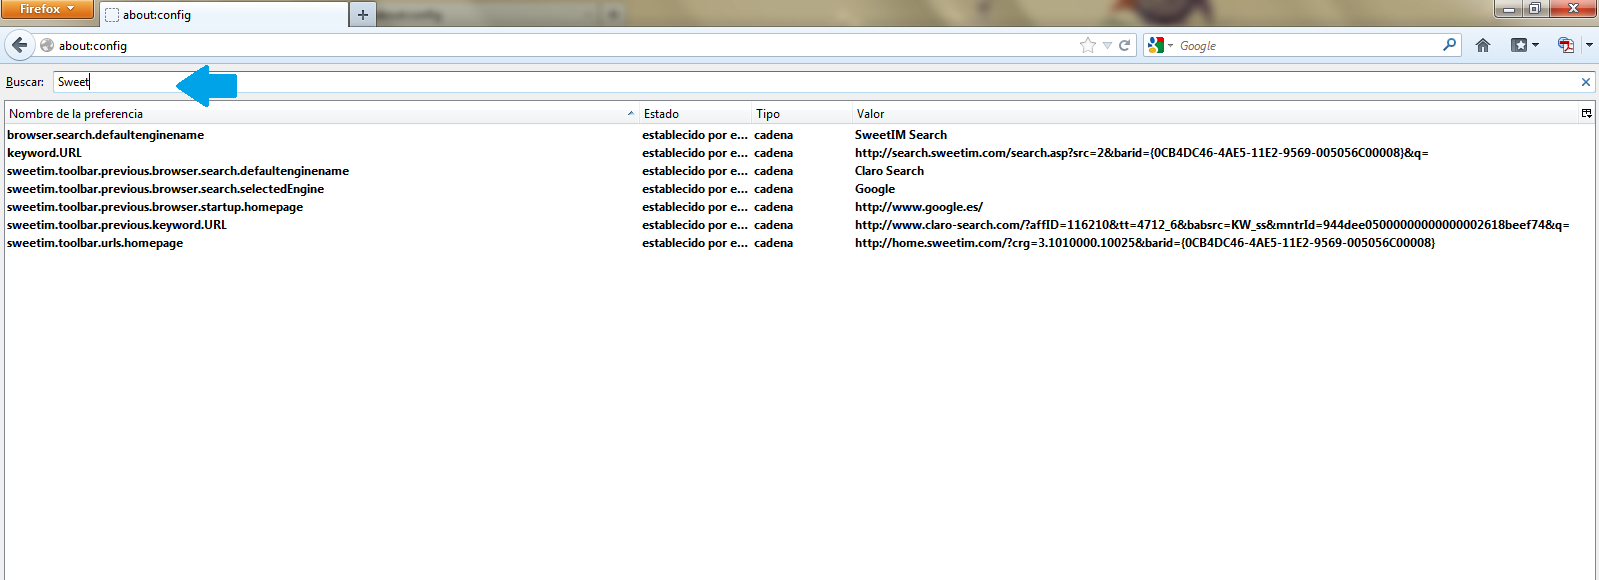Open the column picker icon in the table header
The height and width of the screenshot is (580, 1599).
coord(1586,114)
